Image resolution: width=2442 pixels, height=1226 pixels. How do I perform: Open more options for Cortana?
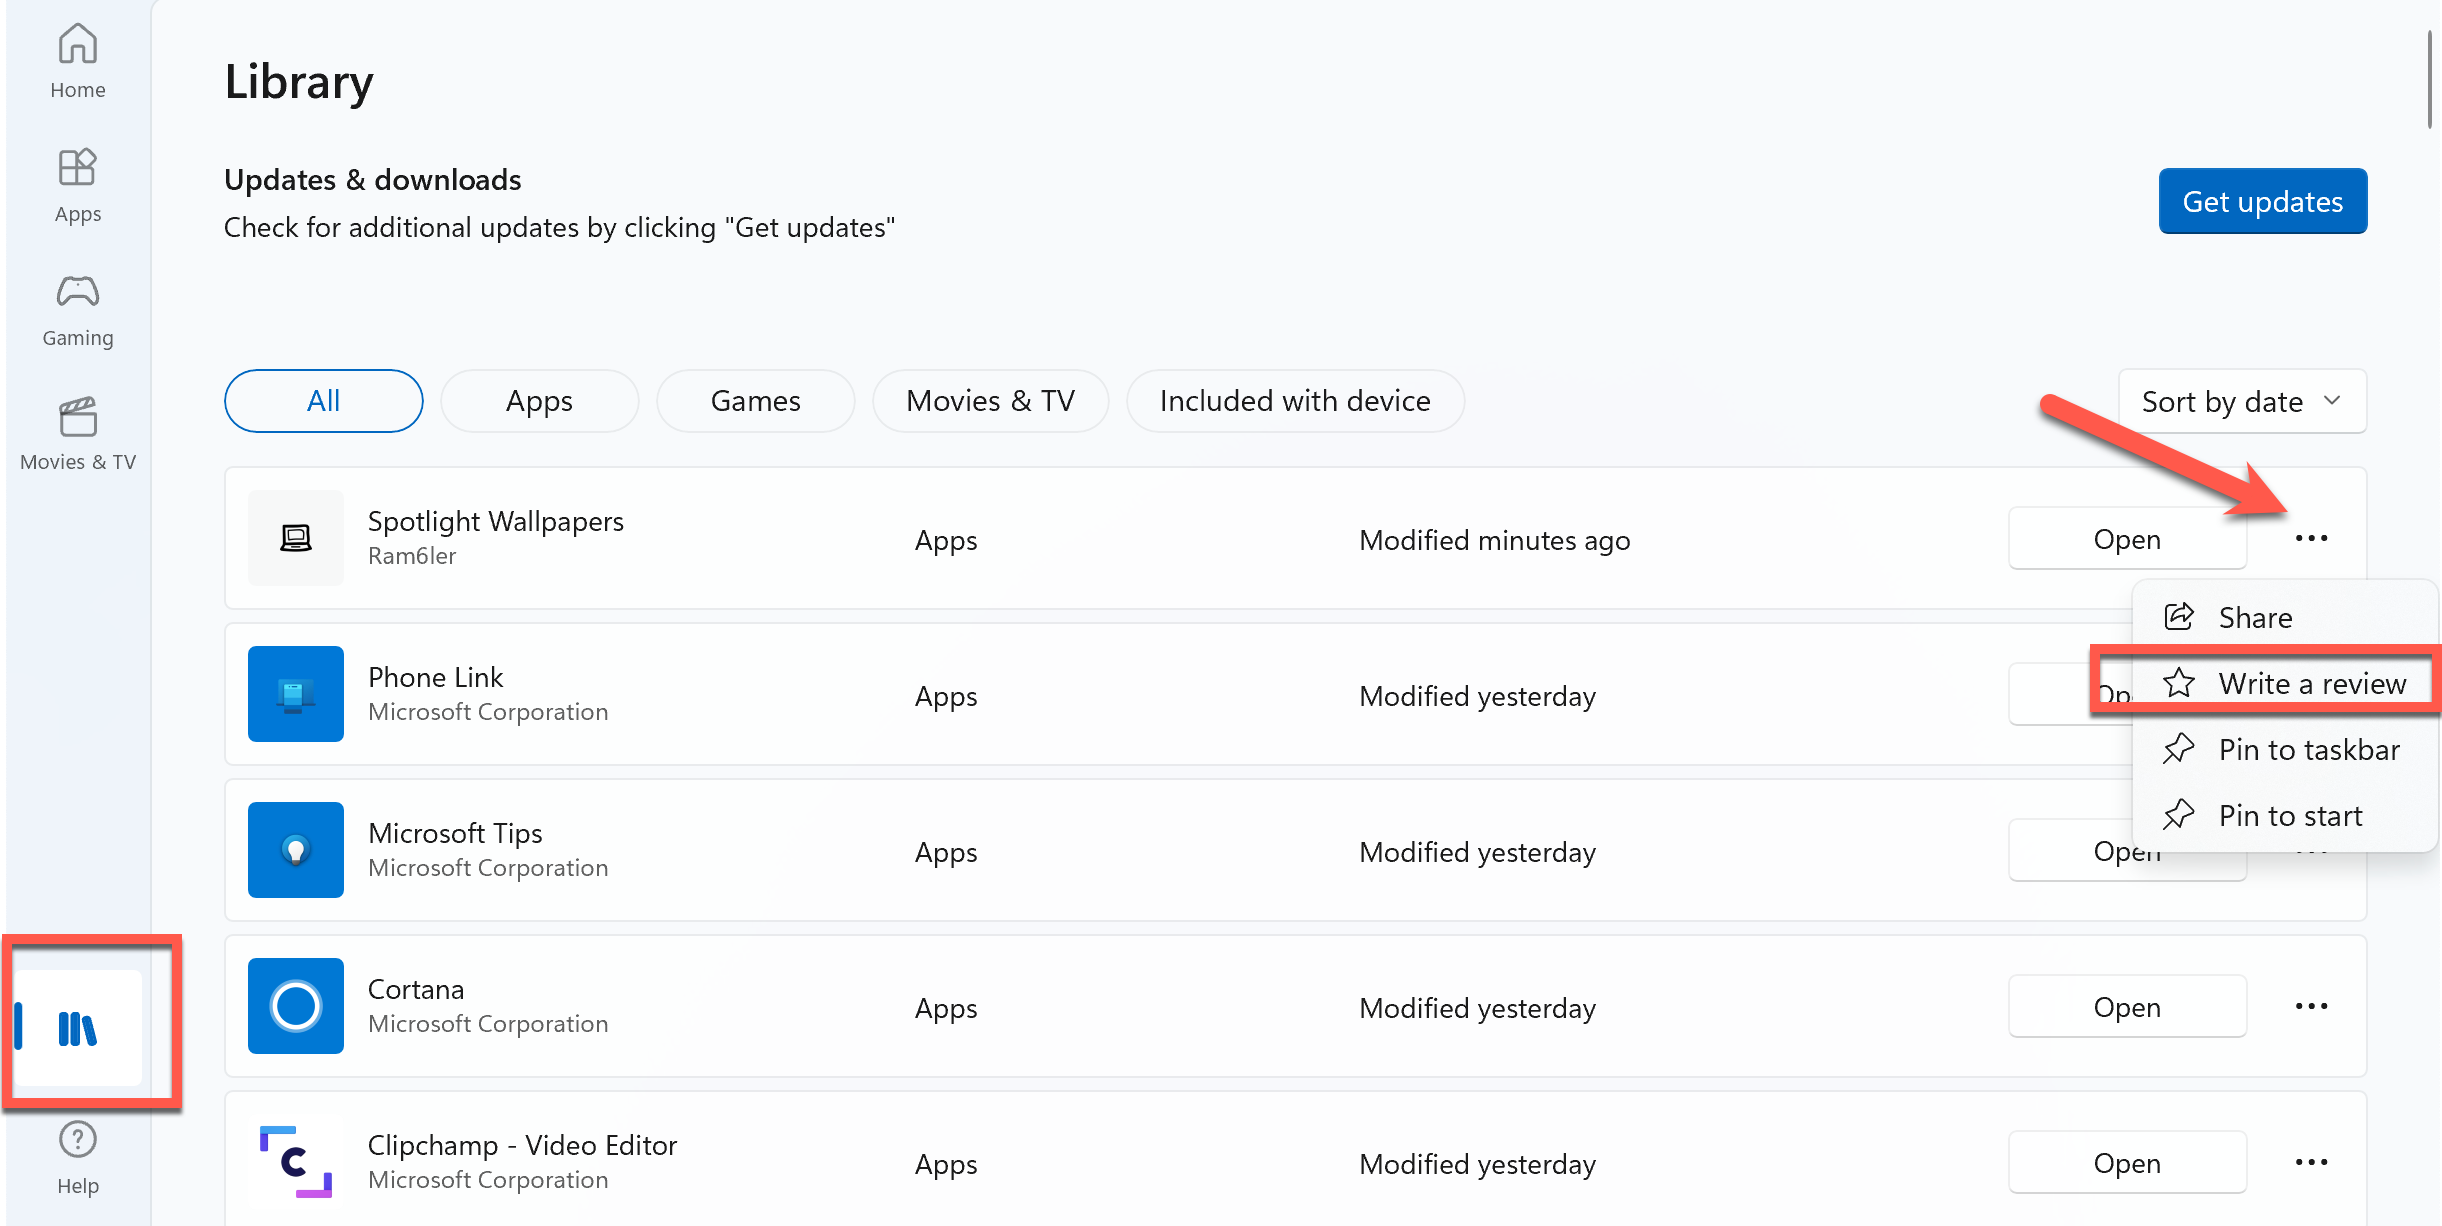click(2311, 1006)
